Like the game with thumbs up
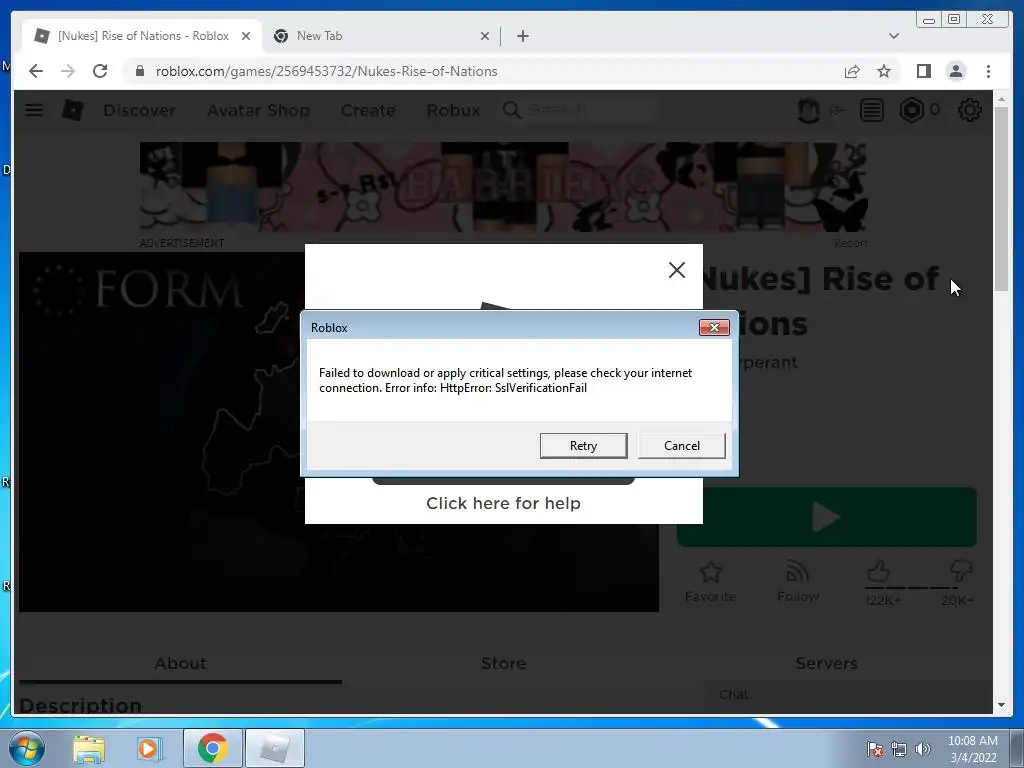 click(878, 571)
